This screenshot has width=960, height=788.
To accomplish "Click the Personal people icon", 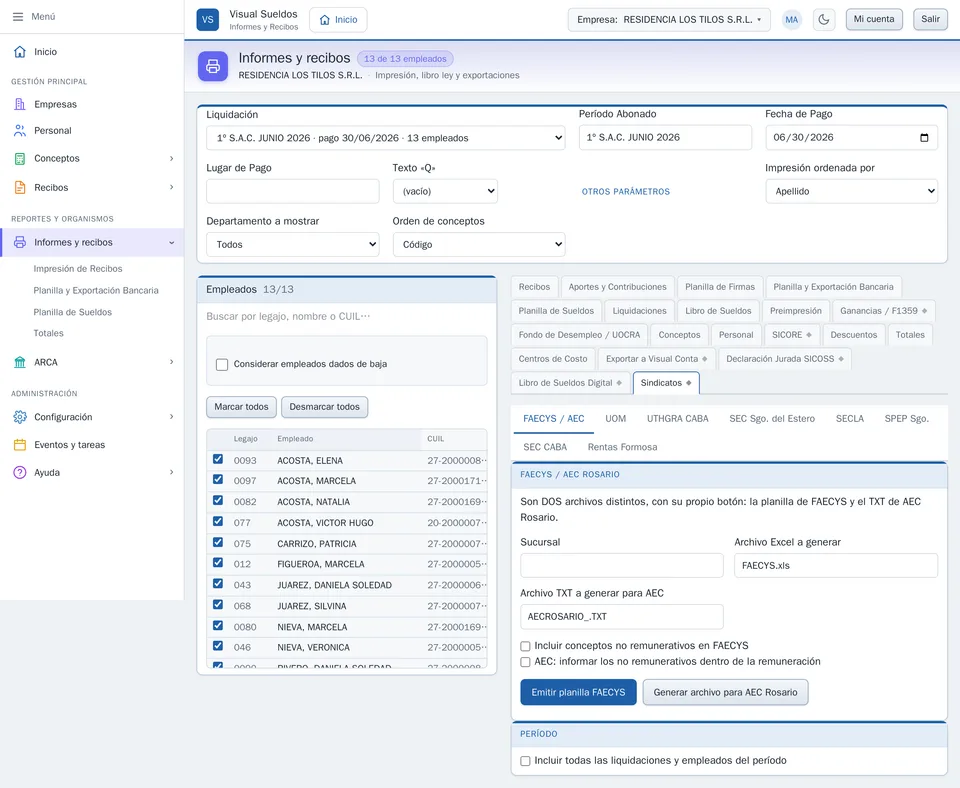I will tap(20, 130).
